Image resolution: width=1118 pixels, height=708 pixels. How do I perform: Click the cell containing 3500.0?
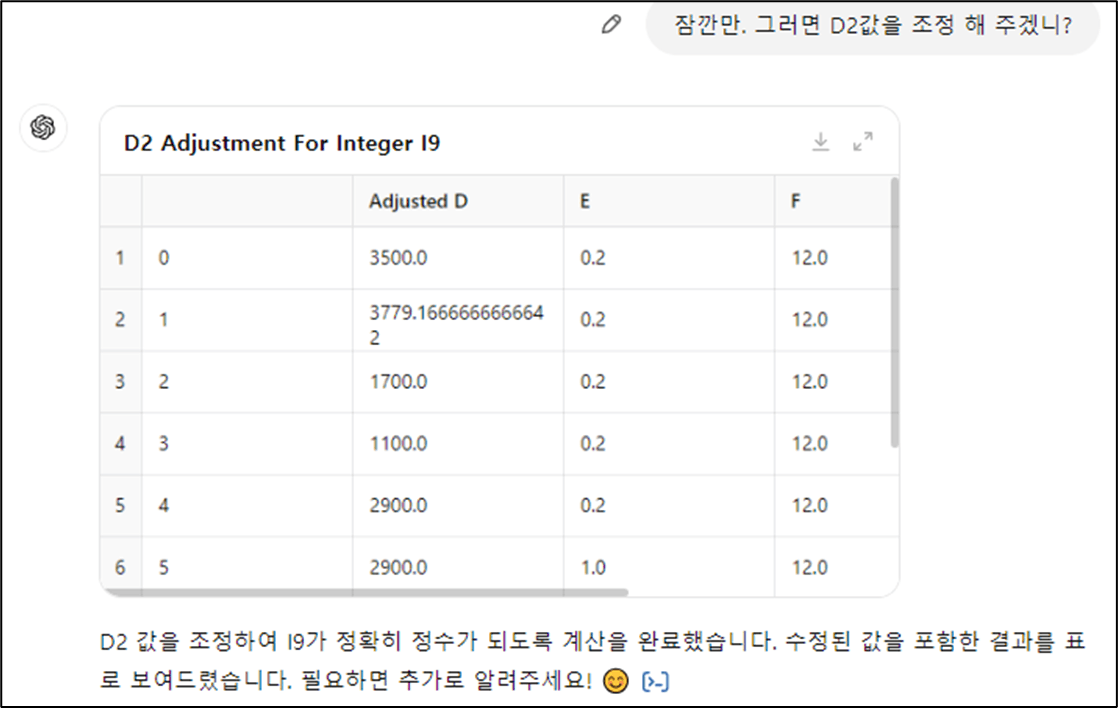(x=398, y=258)
